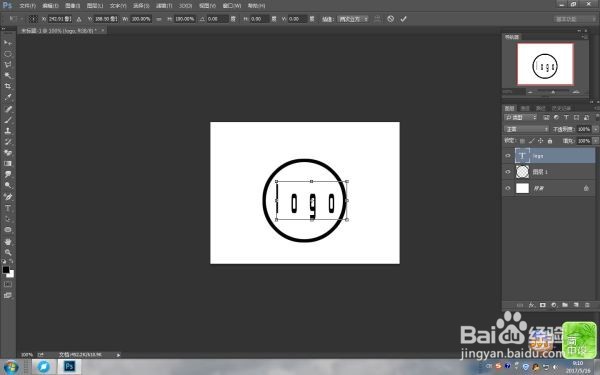Select the History Brush tool

pos(8,142)
